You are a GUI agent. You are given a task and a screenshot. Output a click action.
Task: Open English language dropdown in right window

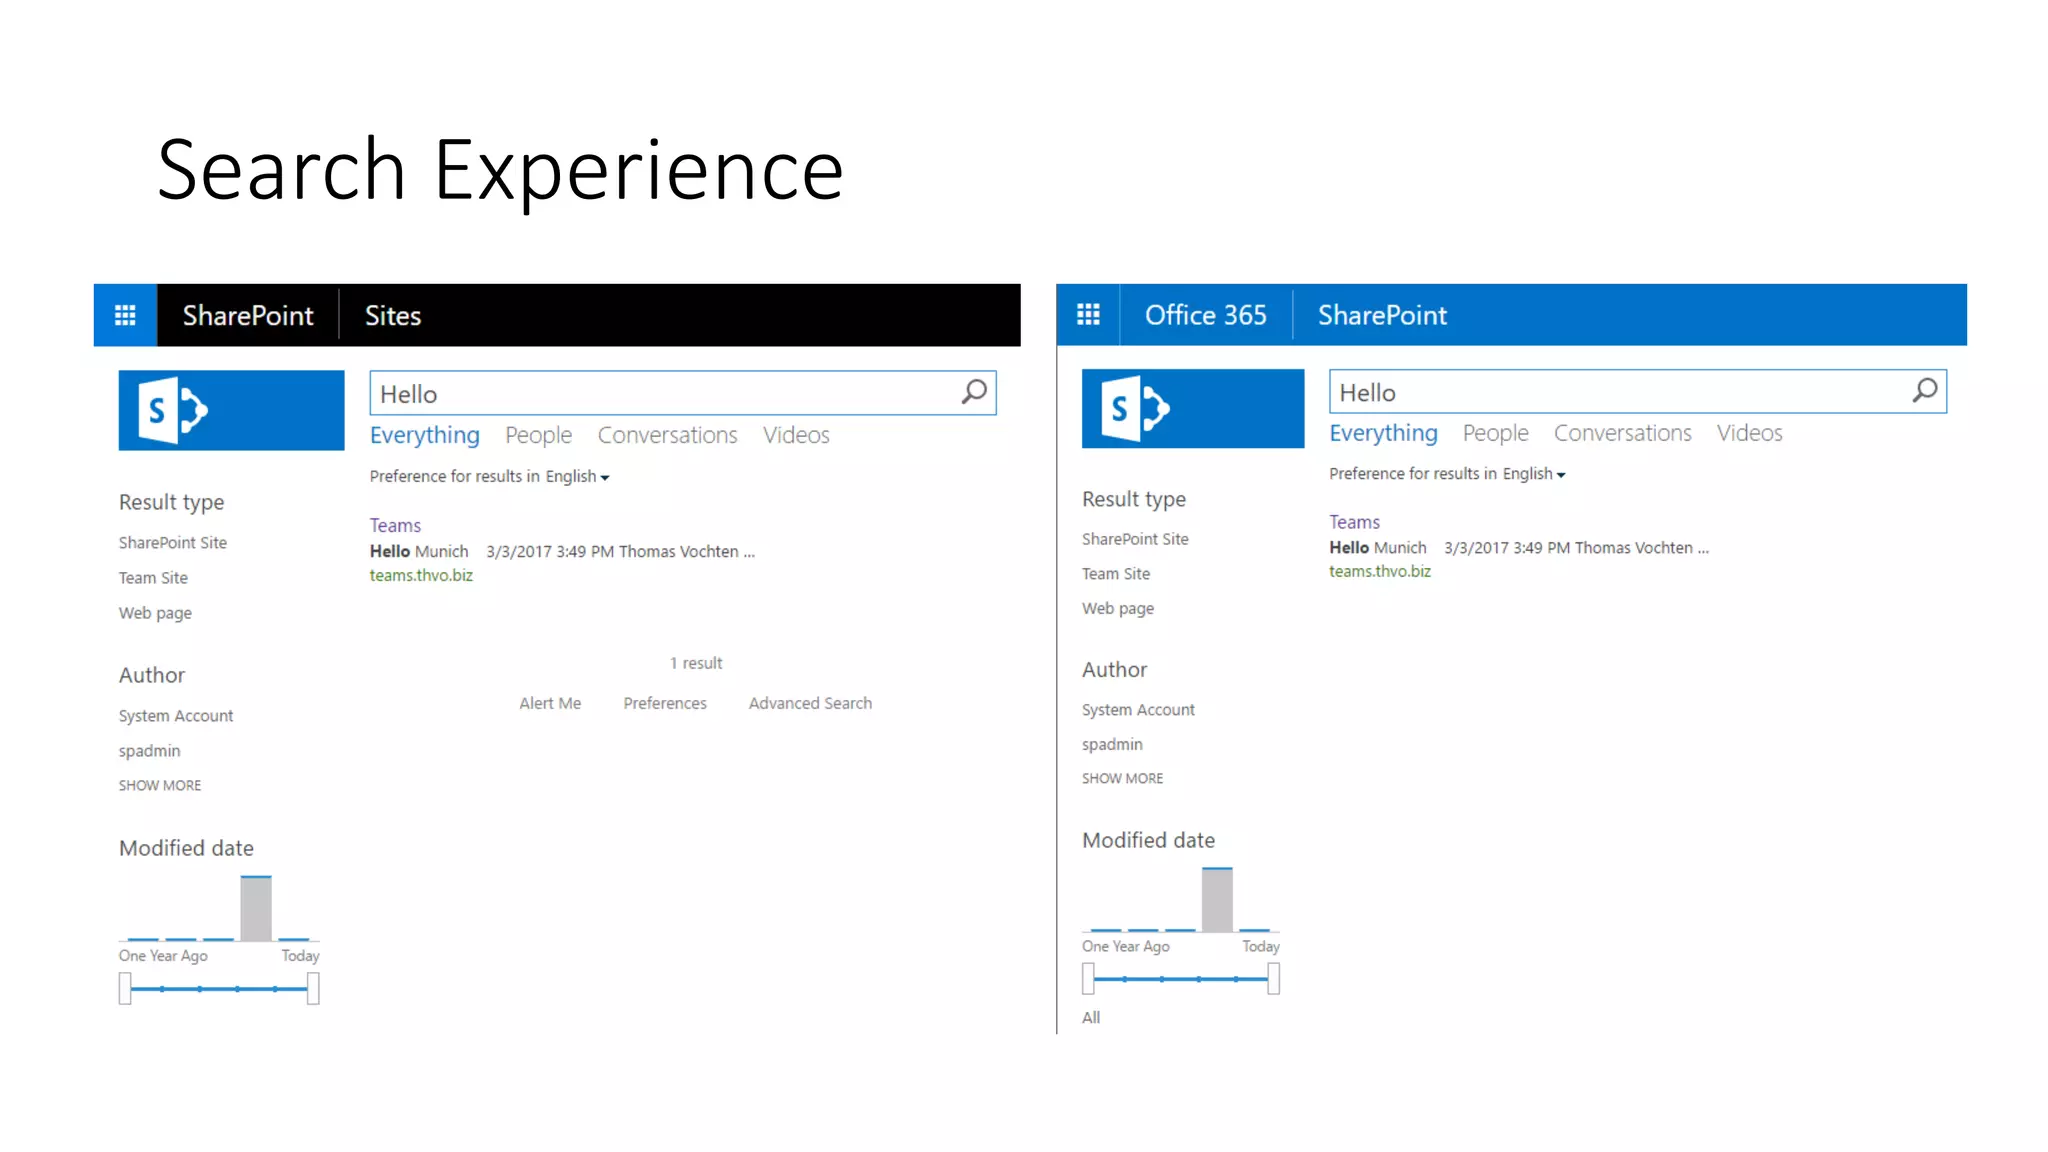coord(1534,474)
